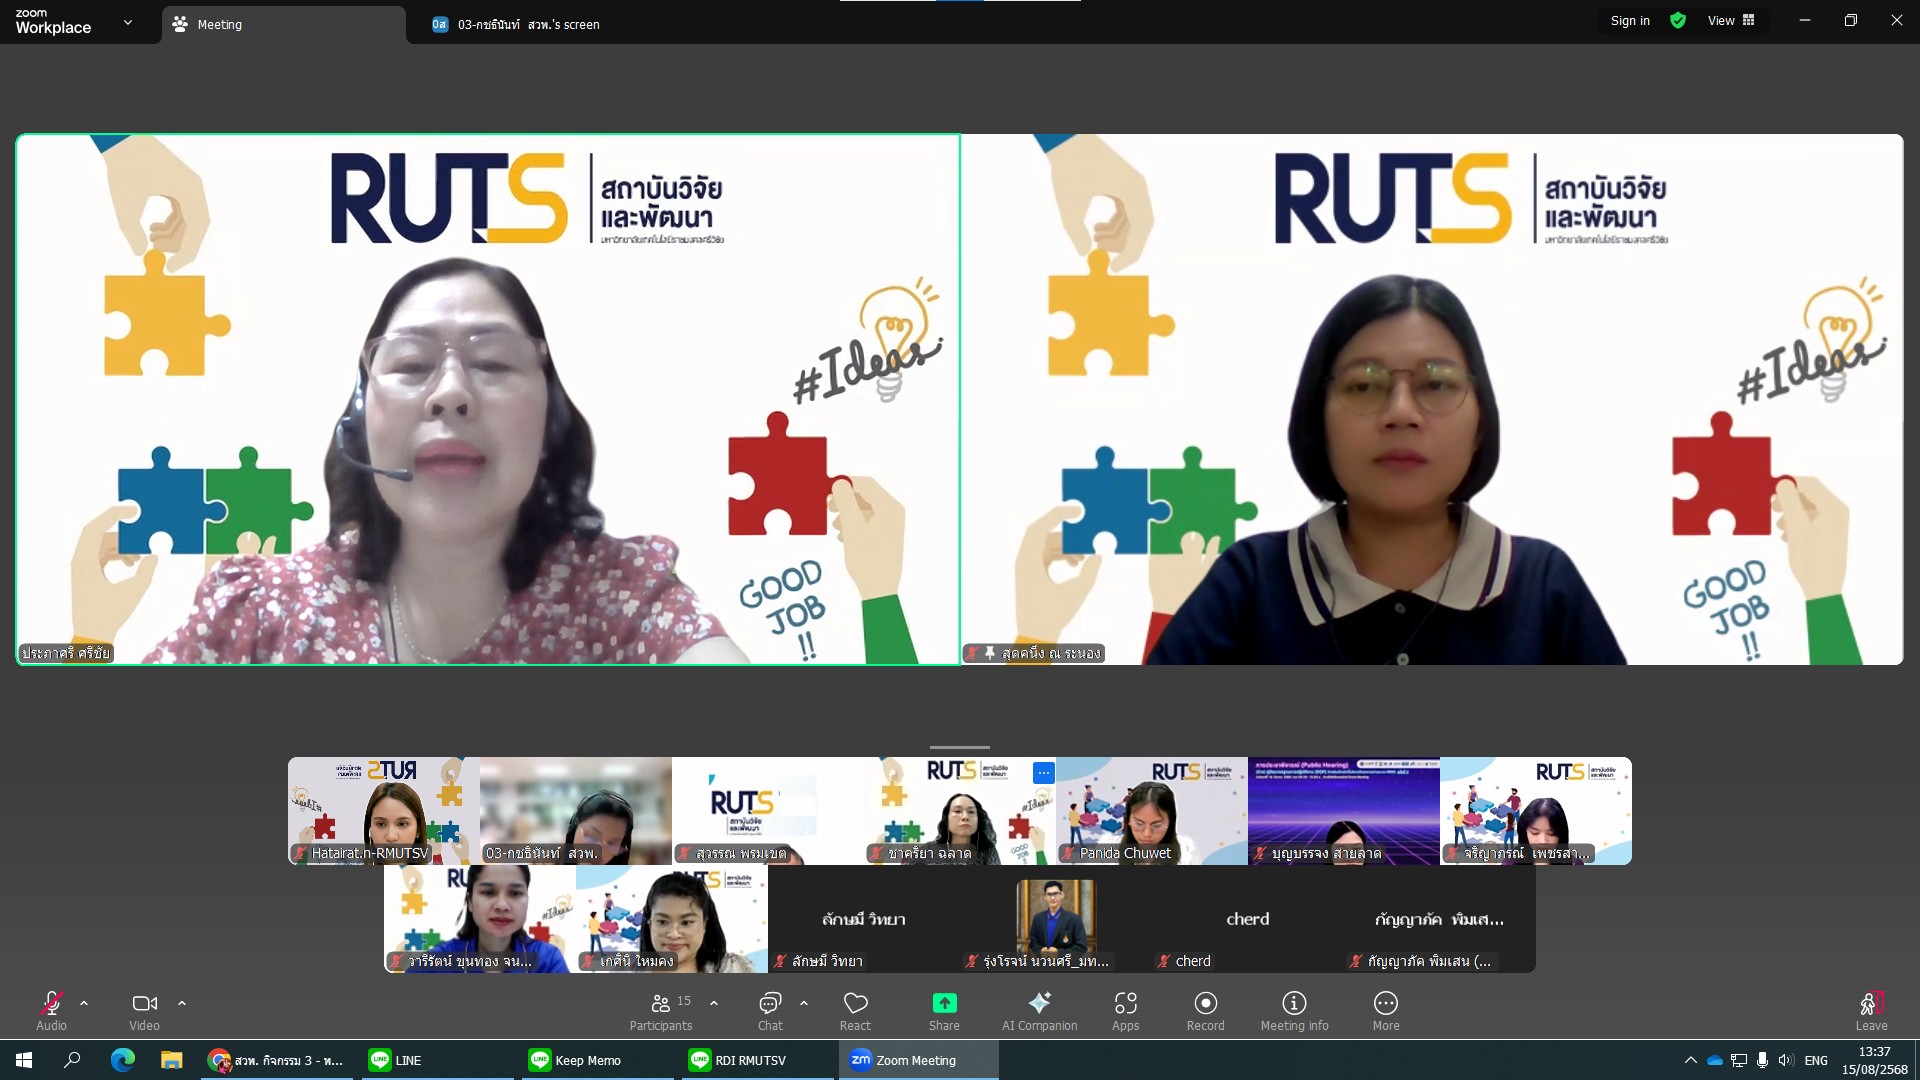
Task: Open Meeting info
Action: click(1295, 1010)
